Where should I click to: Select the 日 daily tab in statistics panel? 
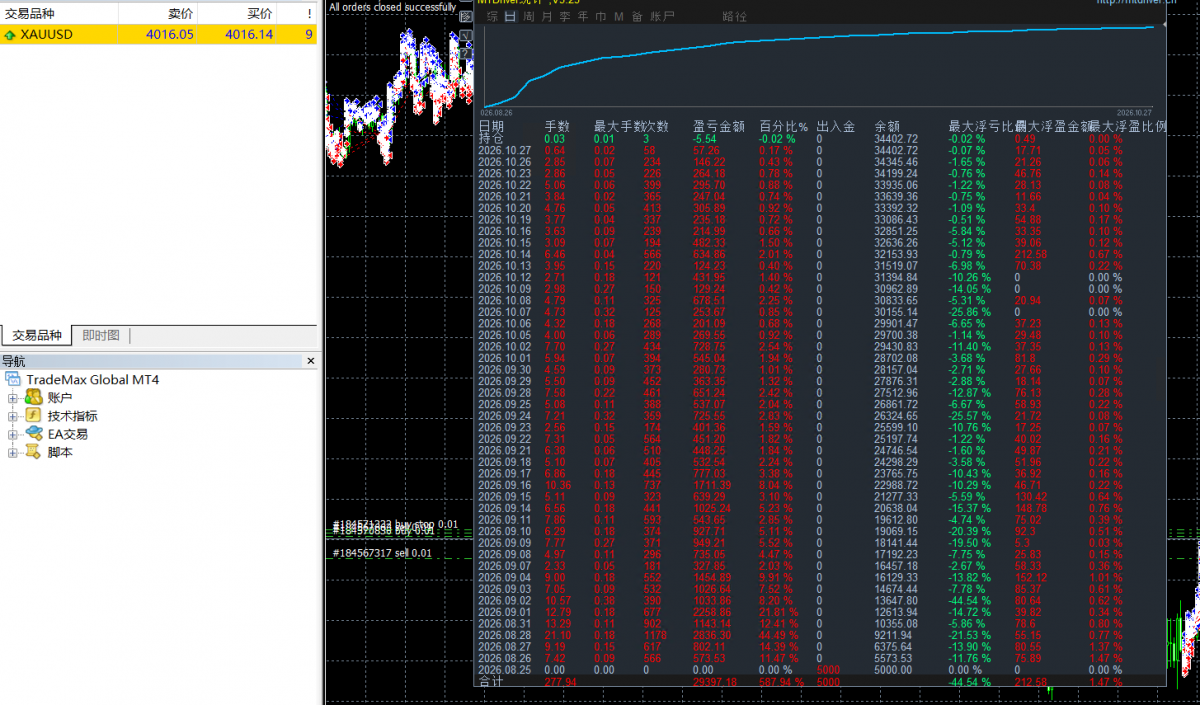[x=510, y=17]
